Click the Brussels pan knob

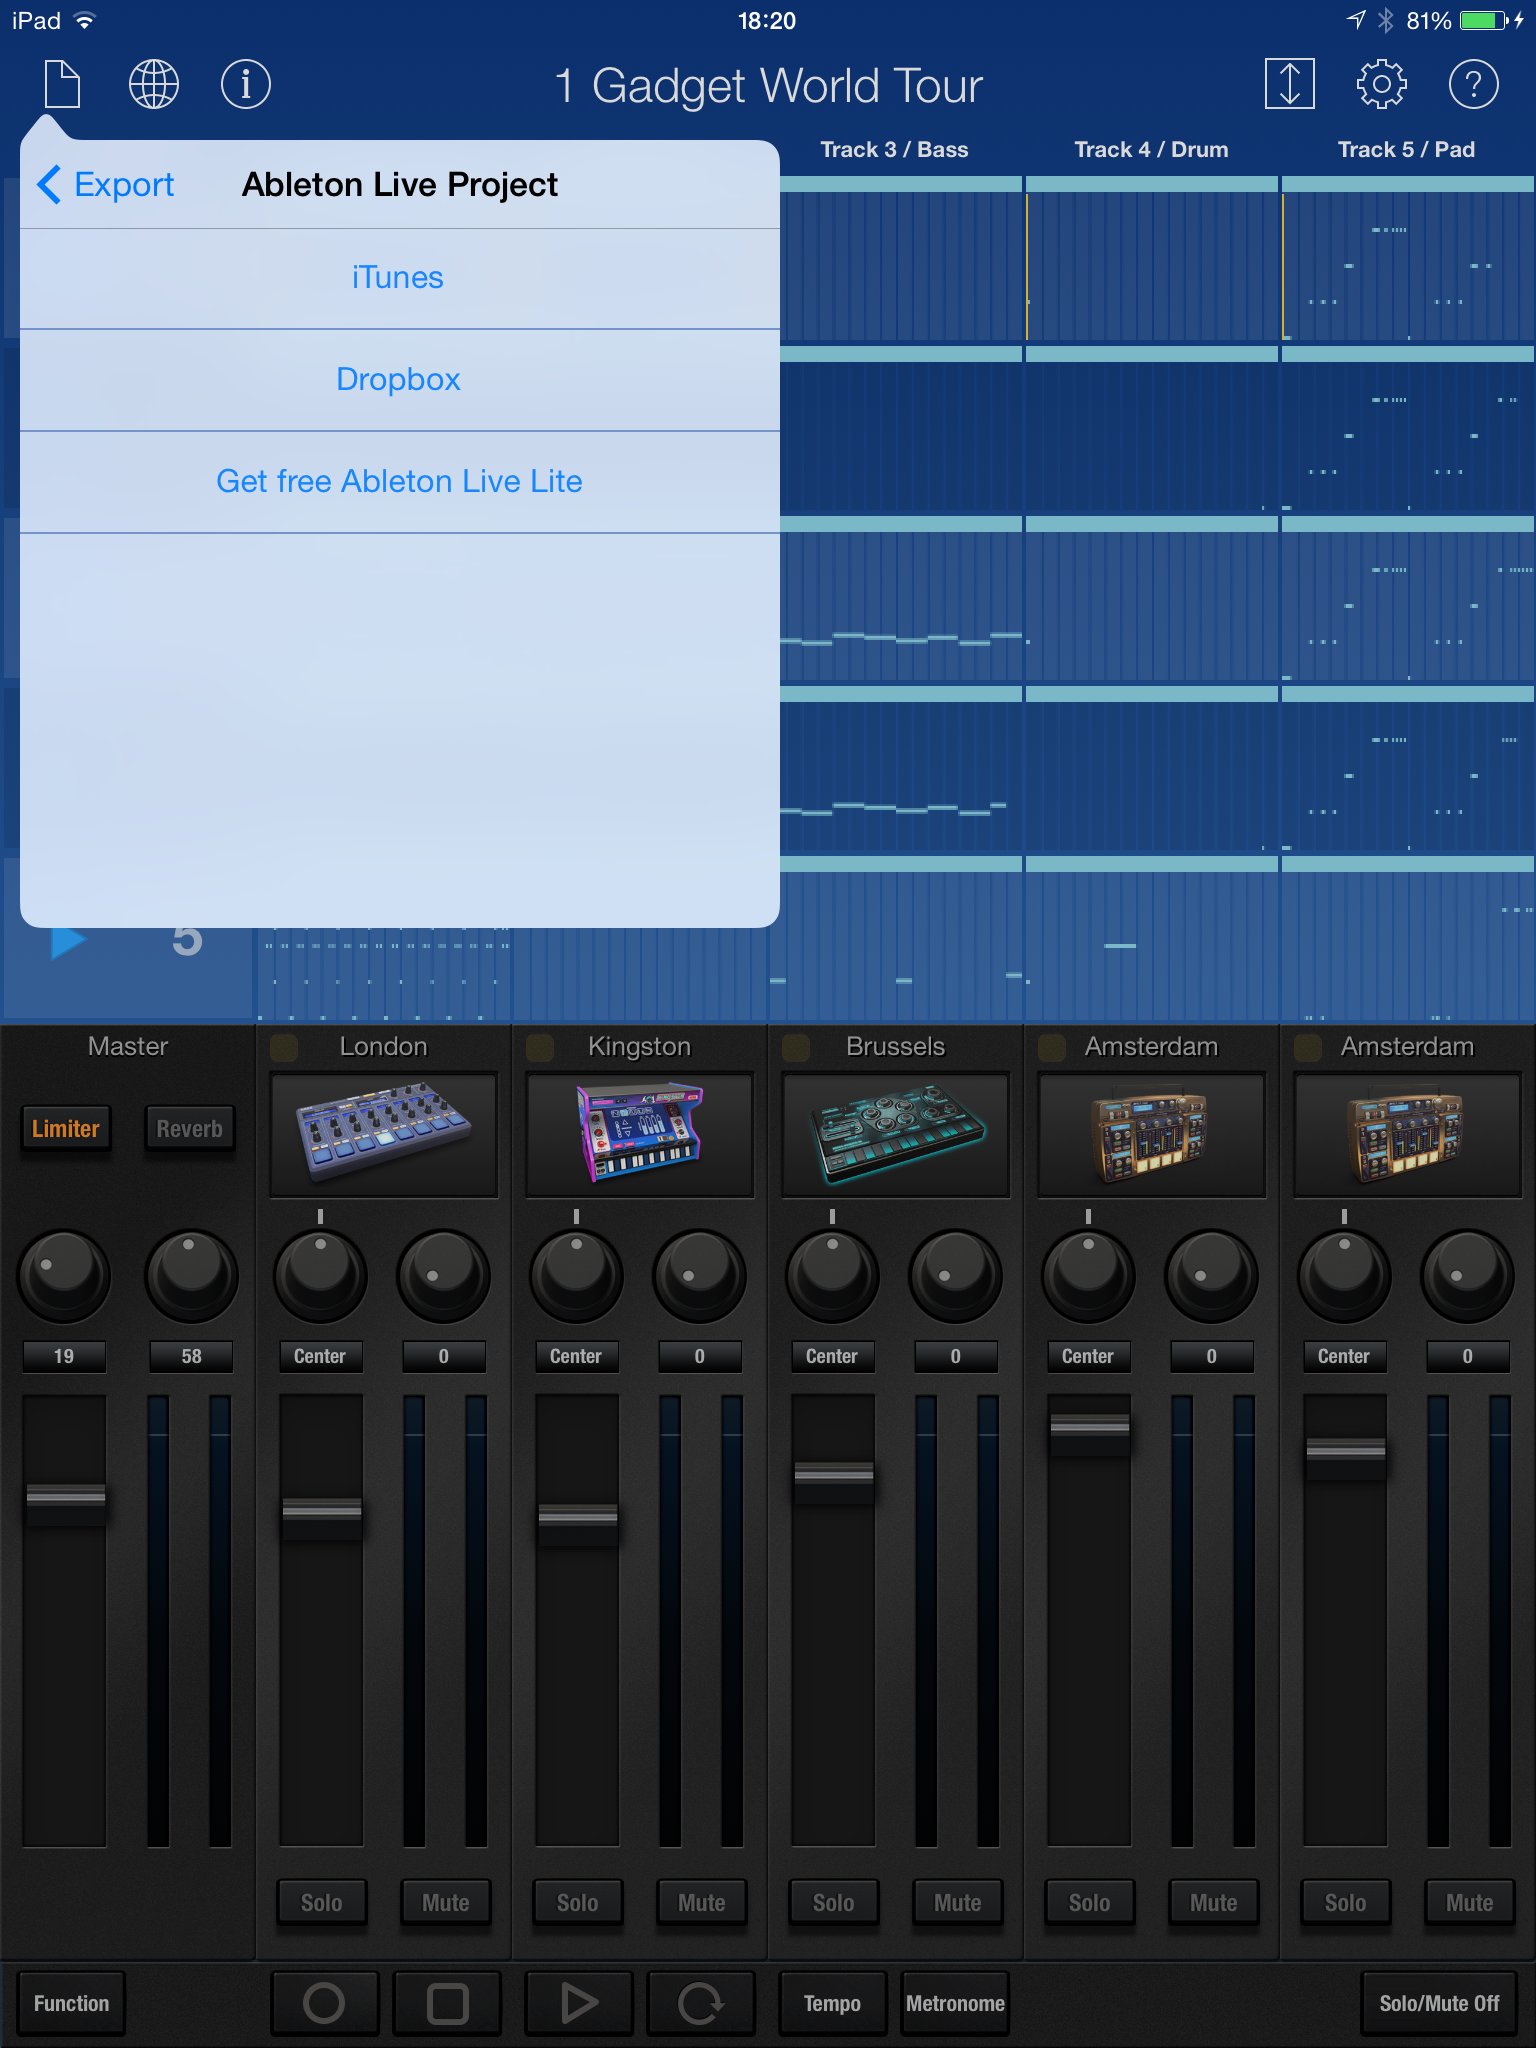[832, 1275]
